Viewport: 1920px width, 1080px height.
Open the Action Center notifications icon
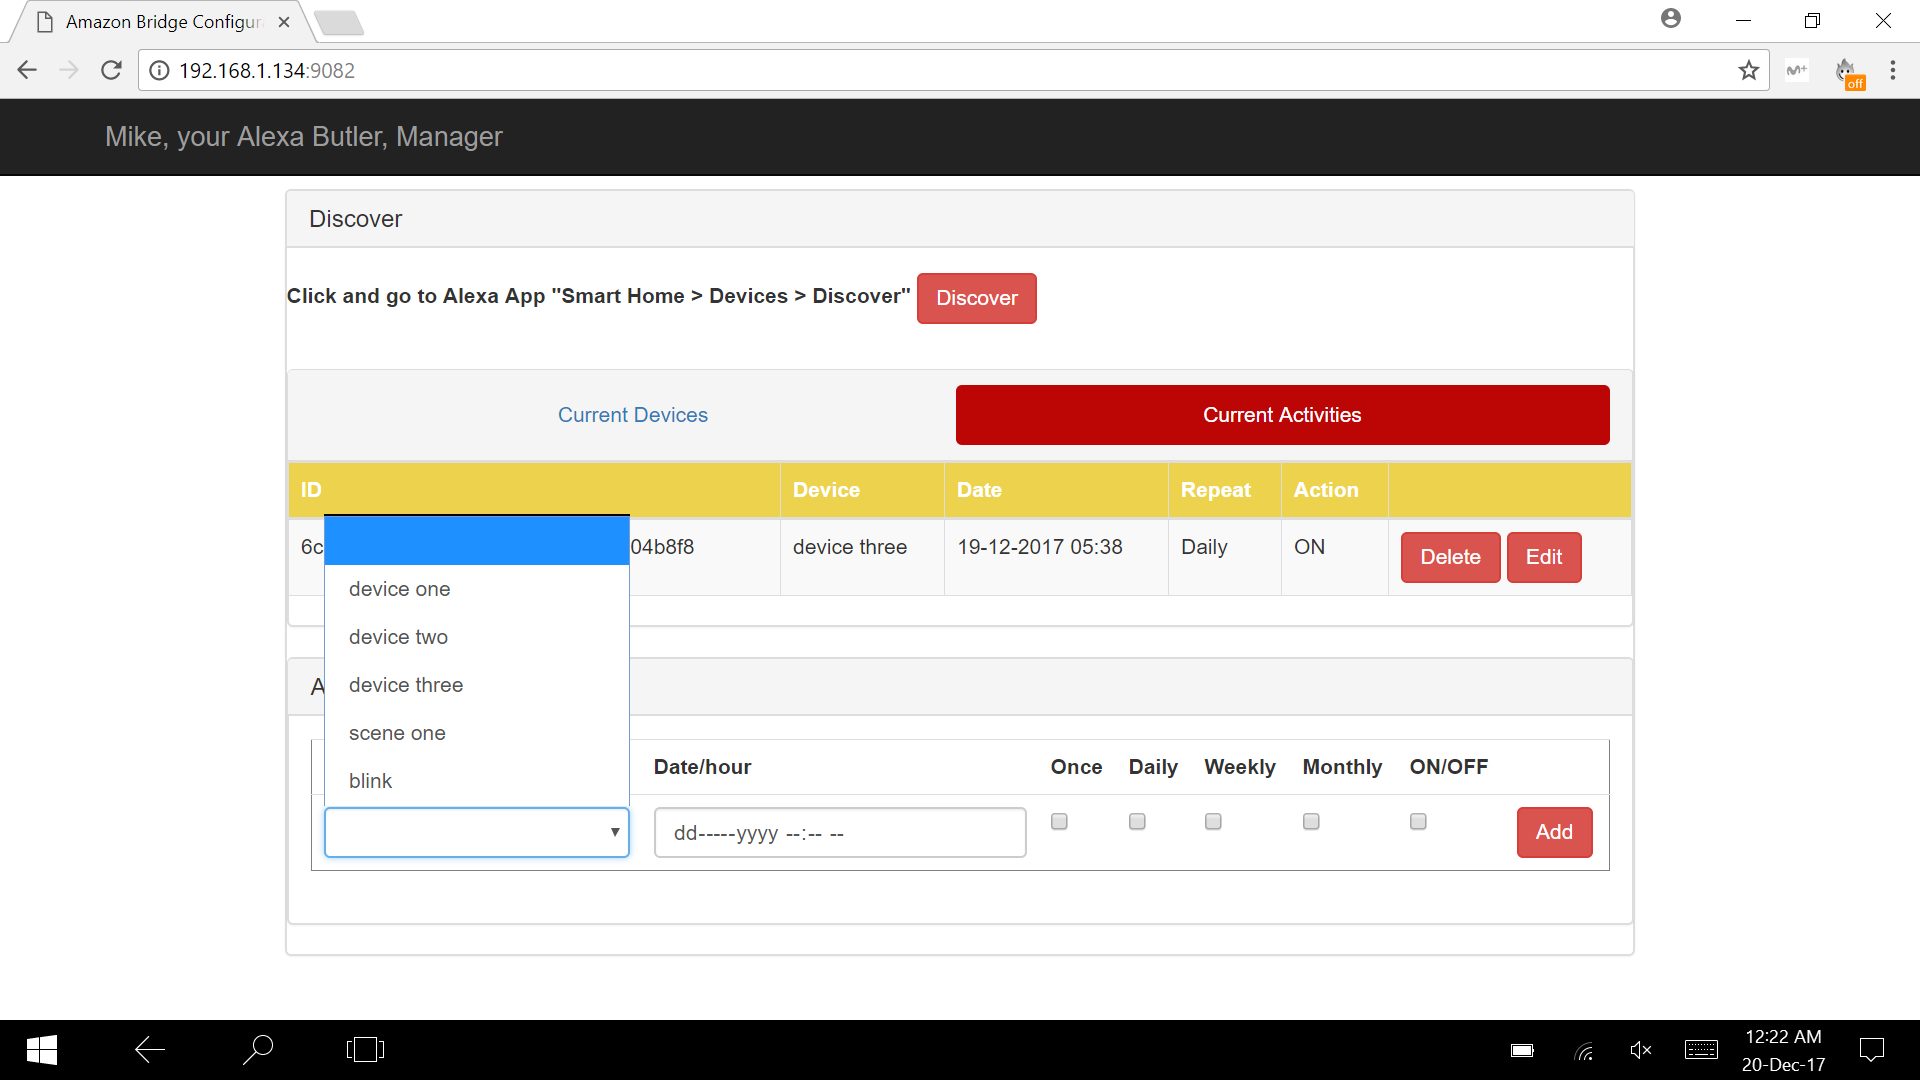[x=1871, y=1050]
